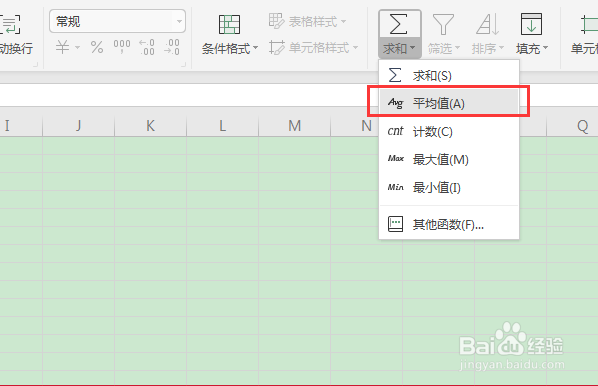Open 其他函数(F)... menu item
Screen dimensions: 598x386
tap(449, 224)
